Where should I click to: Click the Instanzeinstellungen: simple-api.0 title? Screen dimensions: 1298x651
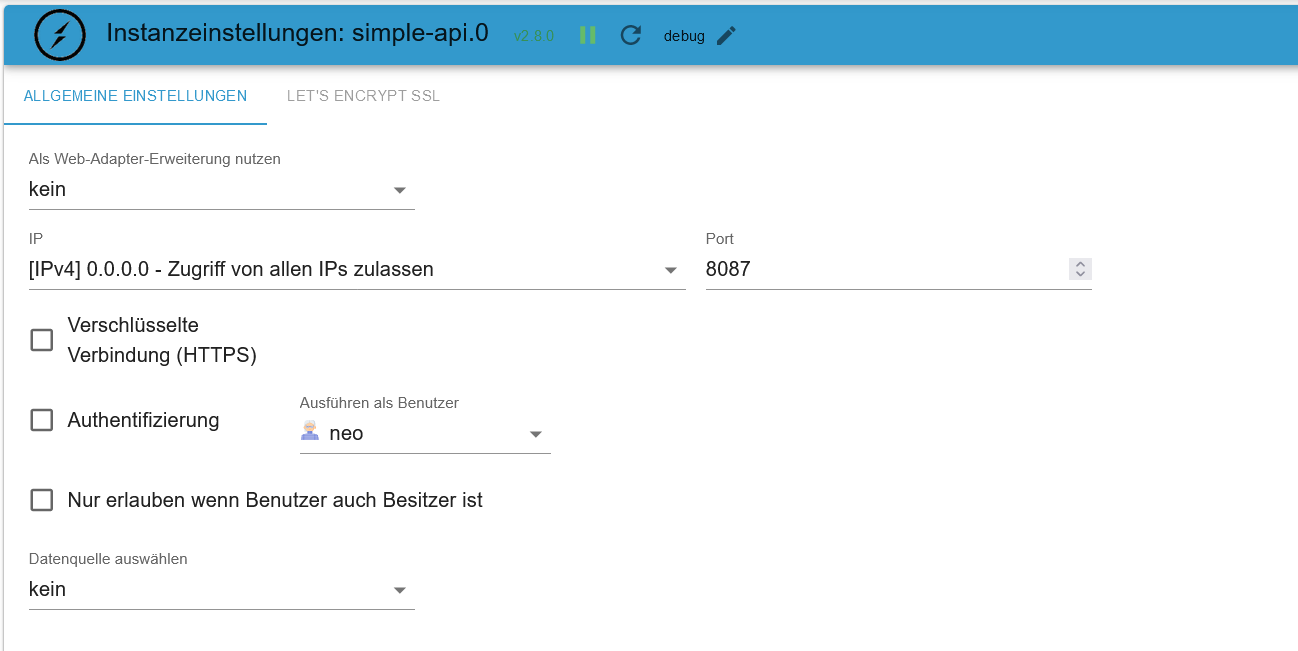point(297,33)
